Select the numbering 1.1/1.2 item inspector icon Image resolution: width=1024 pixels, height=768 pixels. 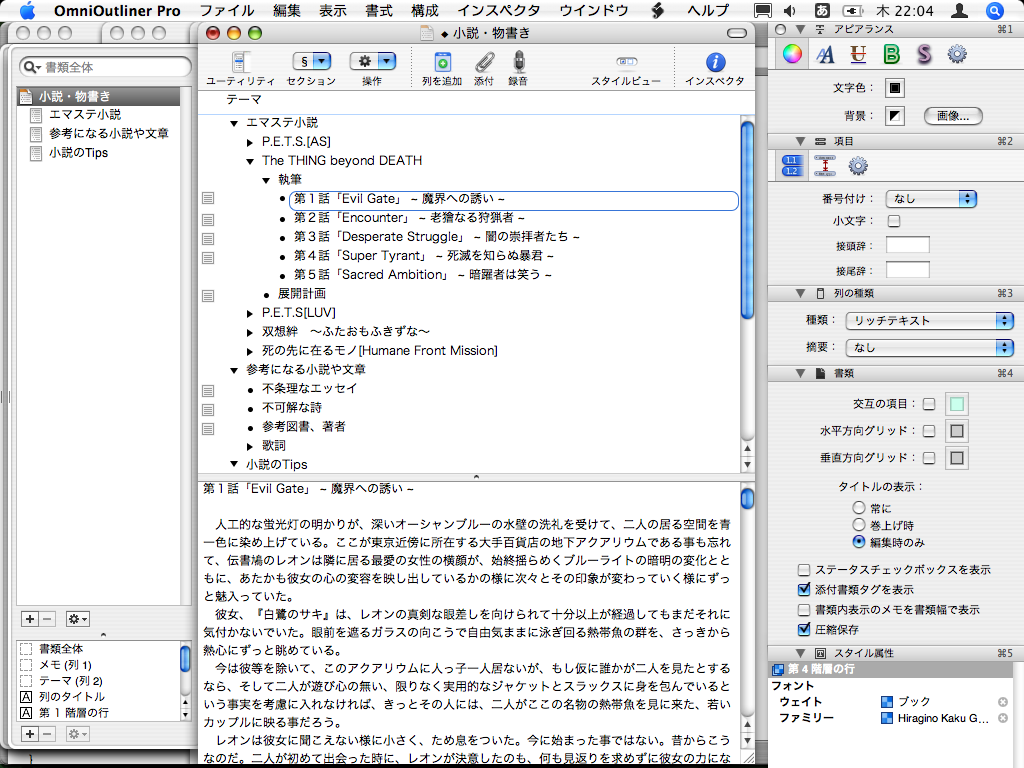792,166
